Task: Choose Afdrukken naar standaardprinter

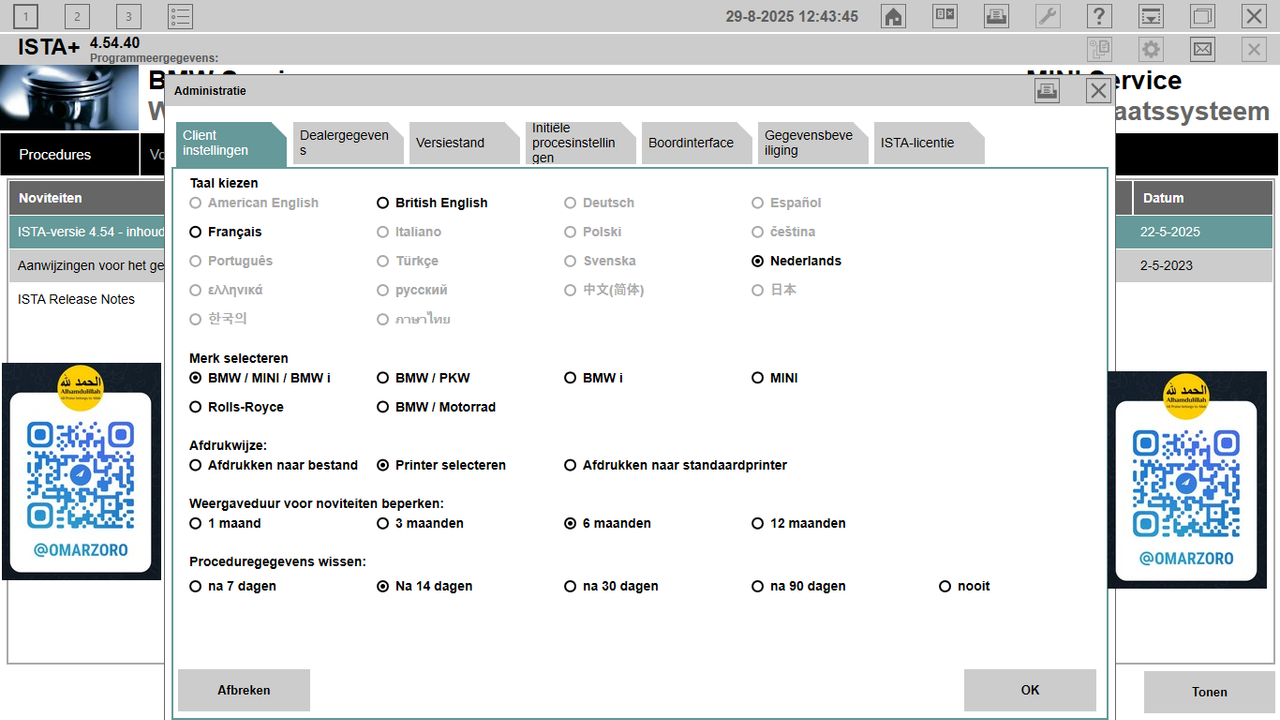Action: click(x=675, y=465)
